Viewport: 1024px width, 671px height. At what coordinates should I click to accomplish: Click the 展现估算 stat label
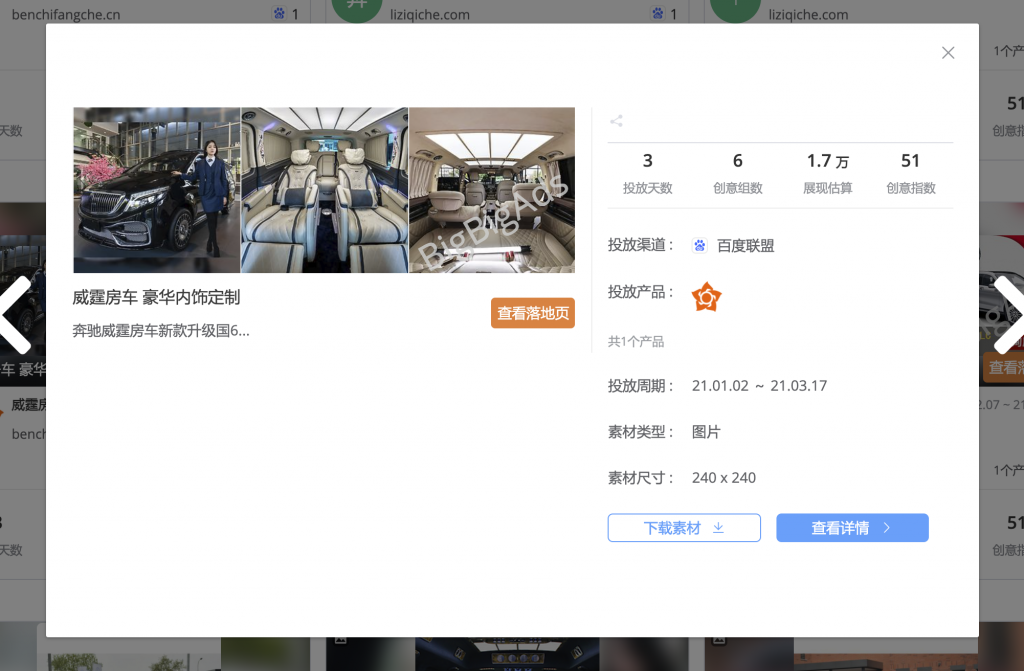(x=827, y=188)
